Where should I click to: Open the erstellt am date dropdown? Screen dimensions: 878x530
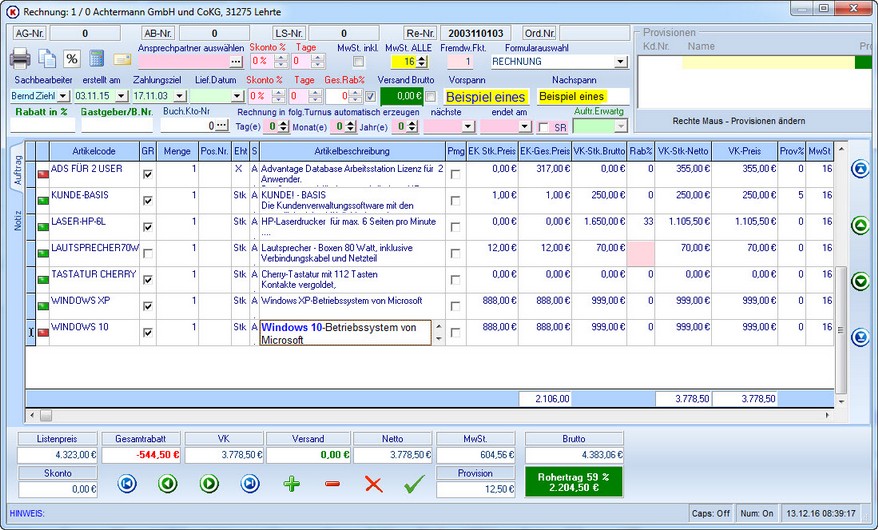click(121, 96)
